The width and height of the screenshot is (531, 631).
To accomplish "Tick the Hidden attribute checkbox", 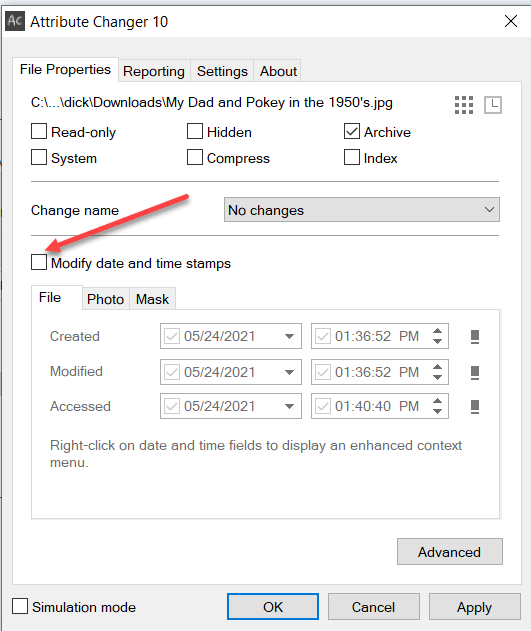I will click(195, 131).
